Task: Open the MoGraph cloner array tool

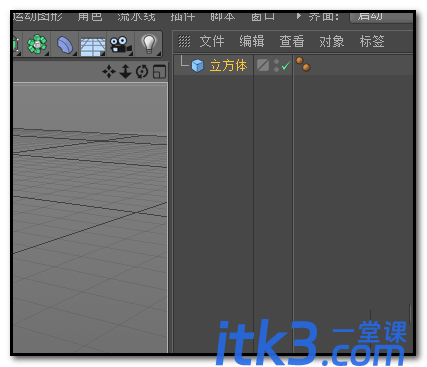Action: tap(37, 44)
